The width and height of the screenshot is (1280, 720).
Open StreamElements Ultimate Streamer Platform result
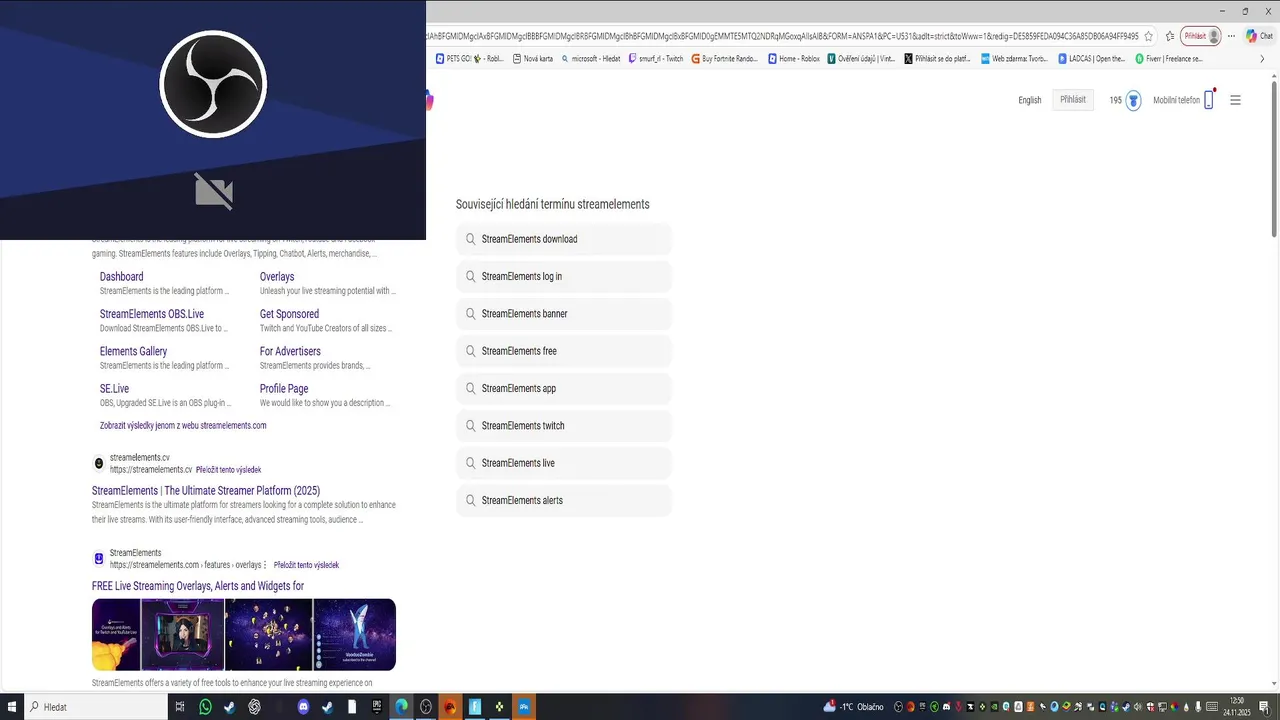206,491
